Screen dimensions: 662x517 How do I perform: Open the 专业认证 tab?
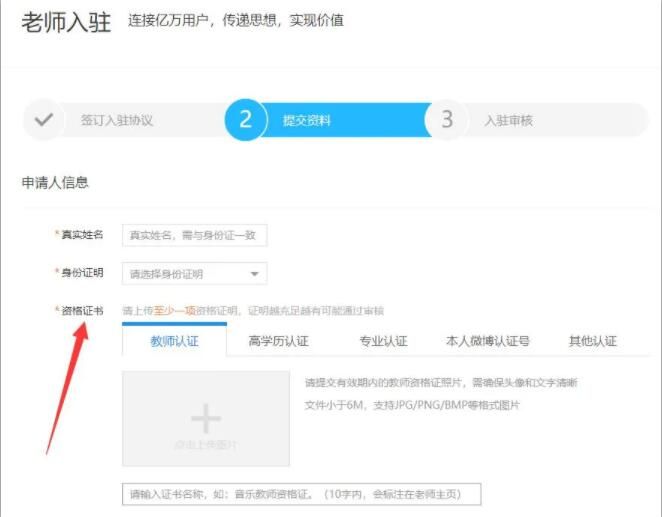(383, 341)
